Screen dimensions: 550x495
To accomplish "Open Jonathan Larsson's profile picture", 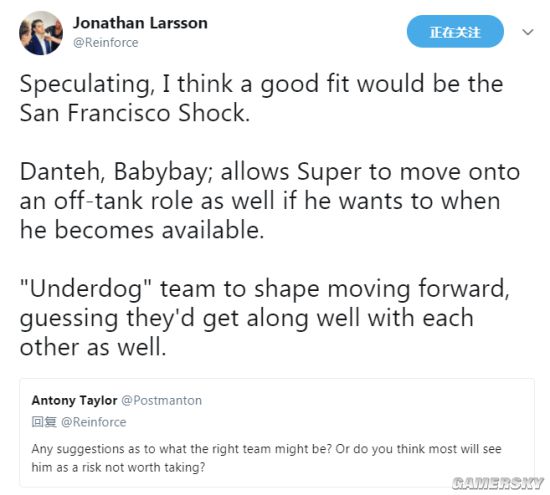I will click(41, 33).
